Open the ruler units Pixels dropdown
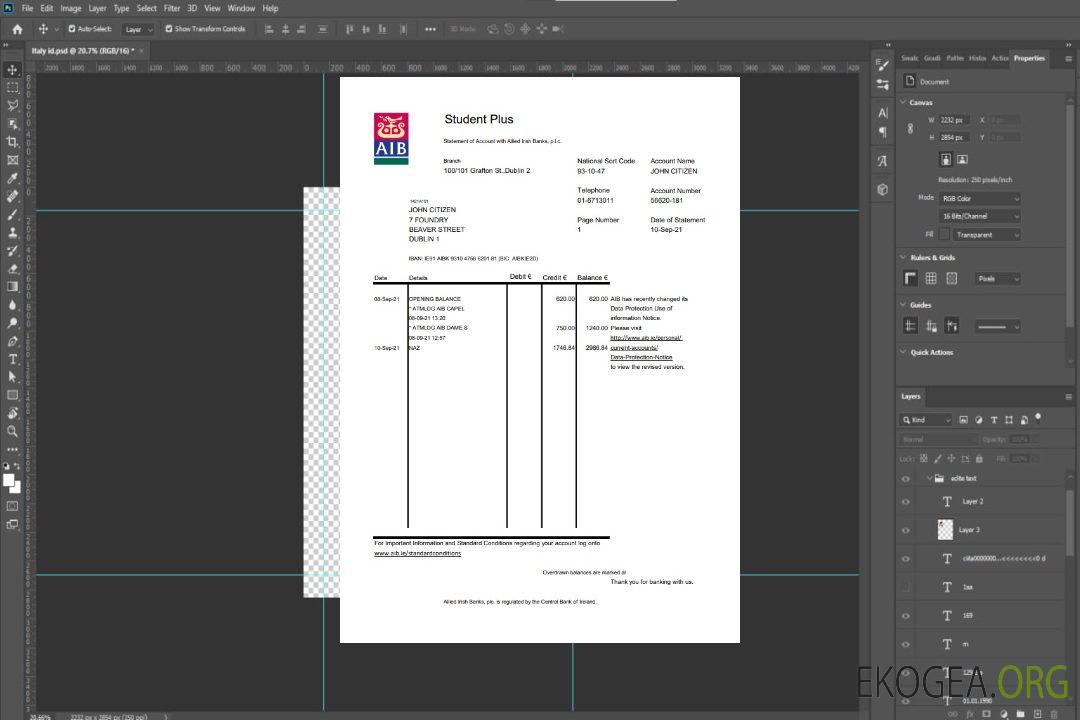 (998, 279)
